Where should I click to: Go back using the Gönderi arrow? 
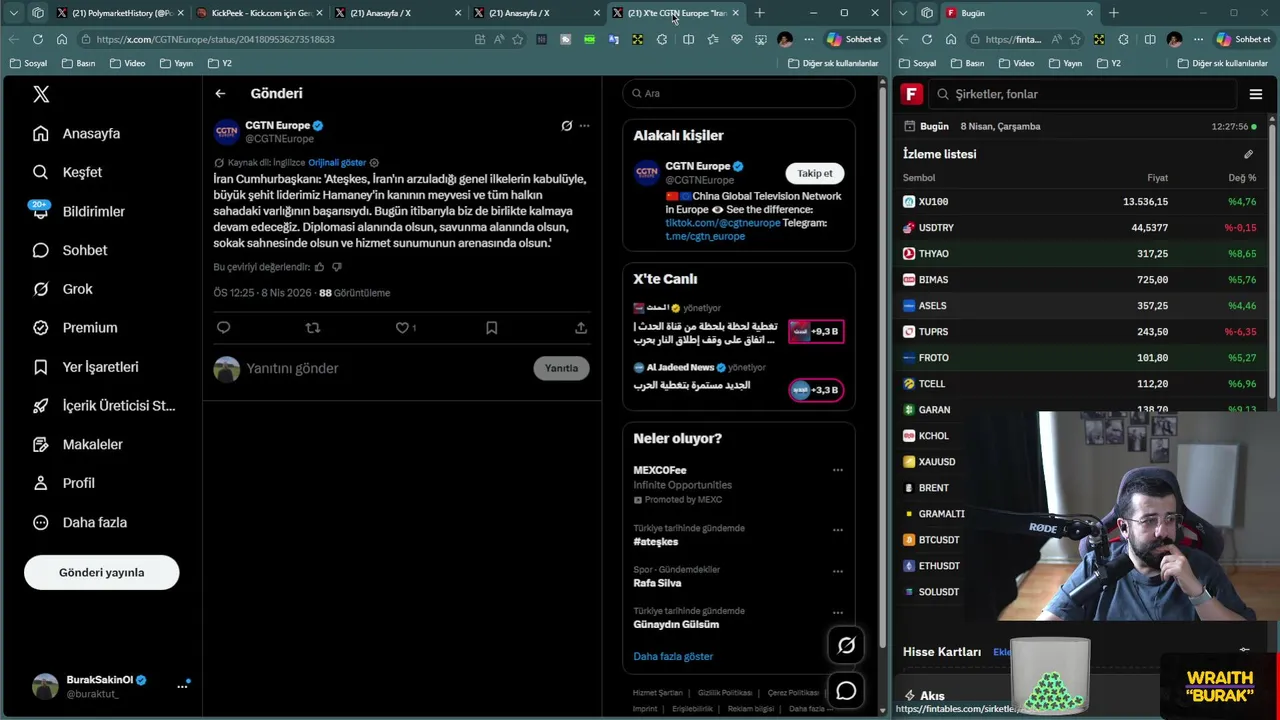coord(220,93)
